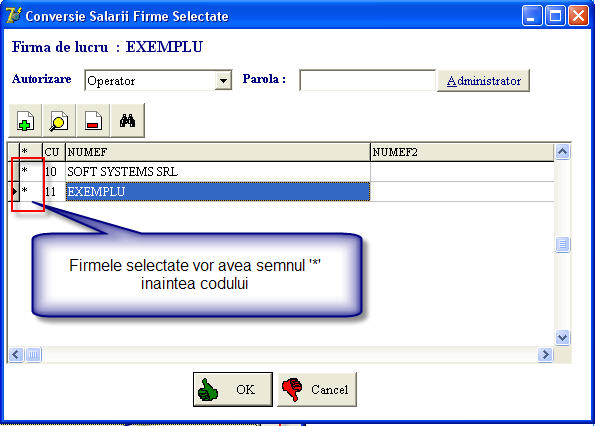Click the grid scroll up arrow
This screenshot has width=595, height=426.
562,152
